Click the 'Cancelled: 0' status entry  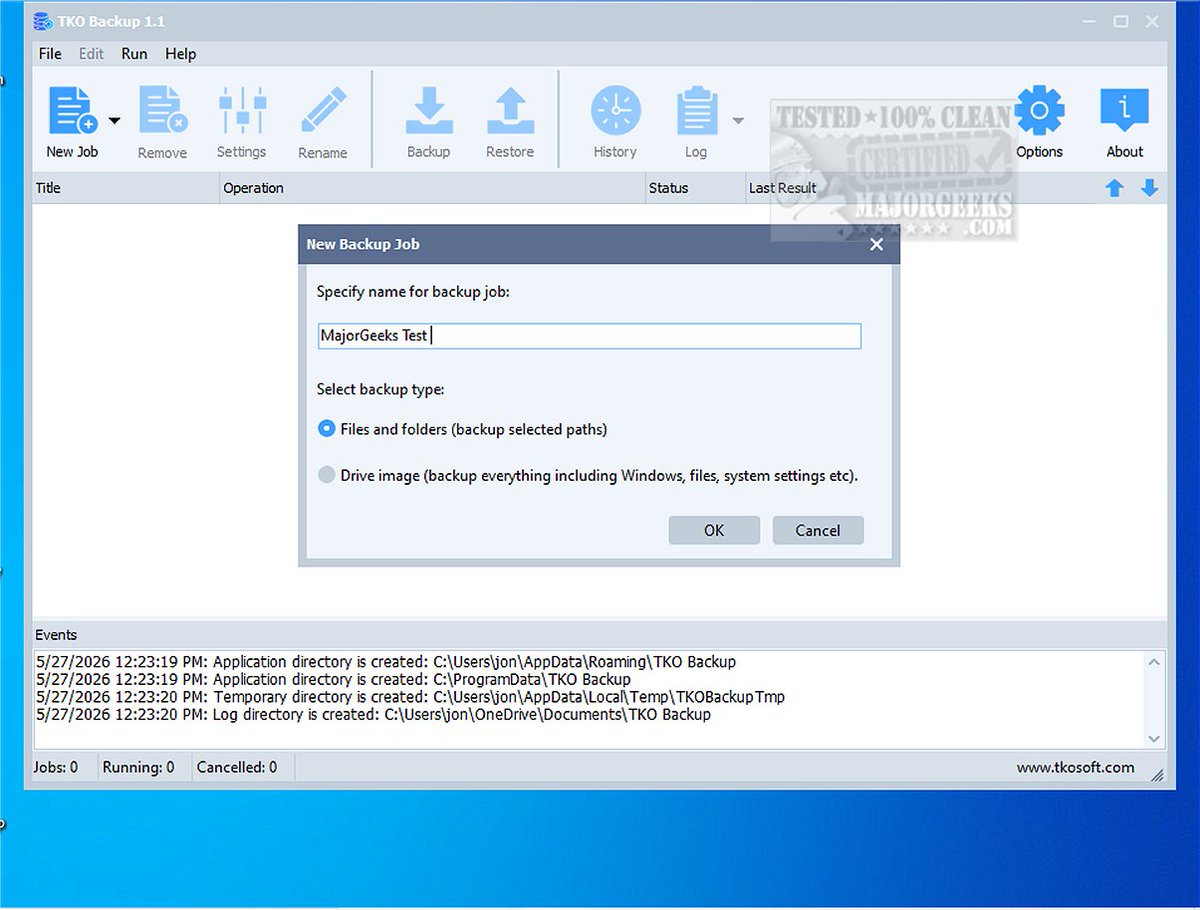coord(237,768)
